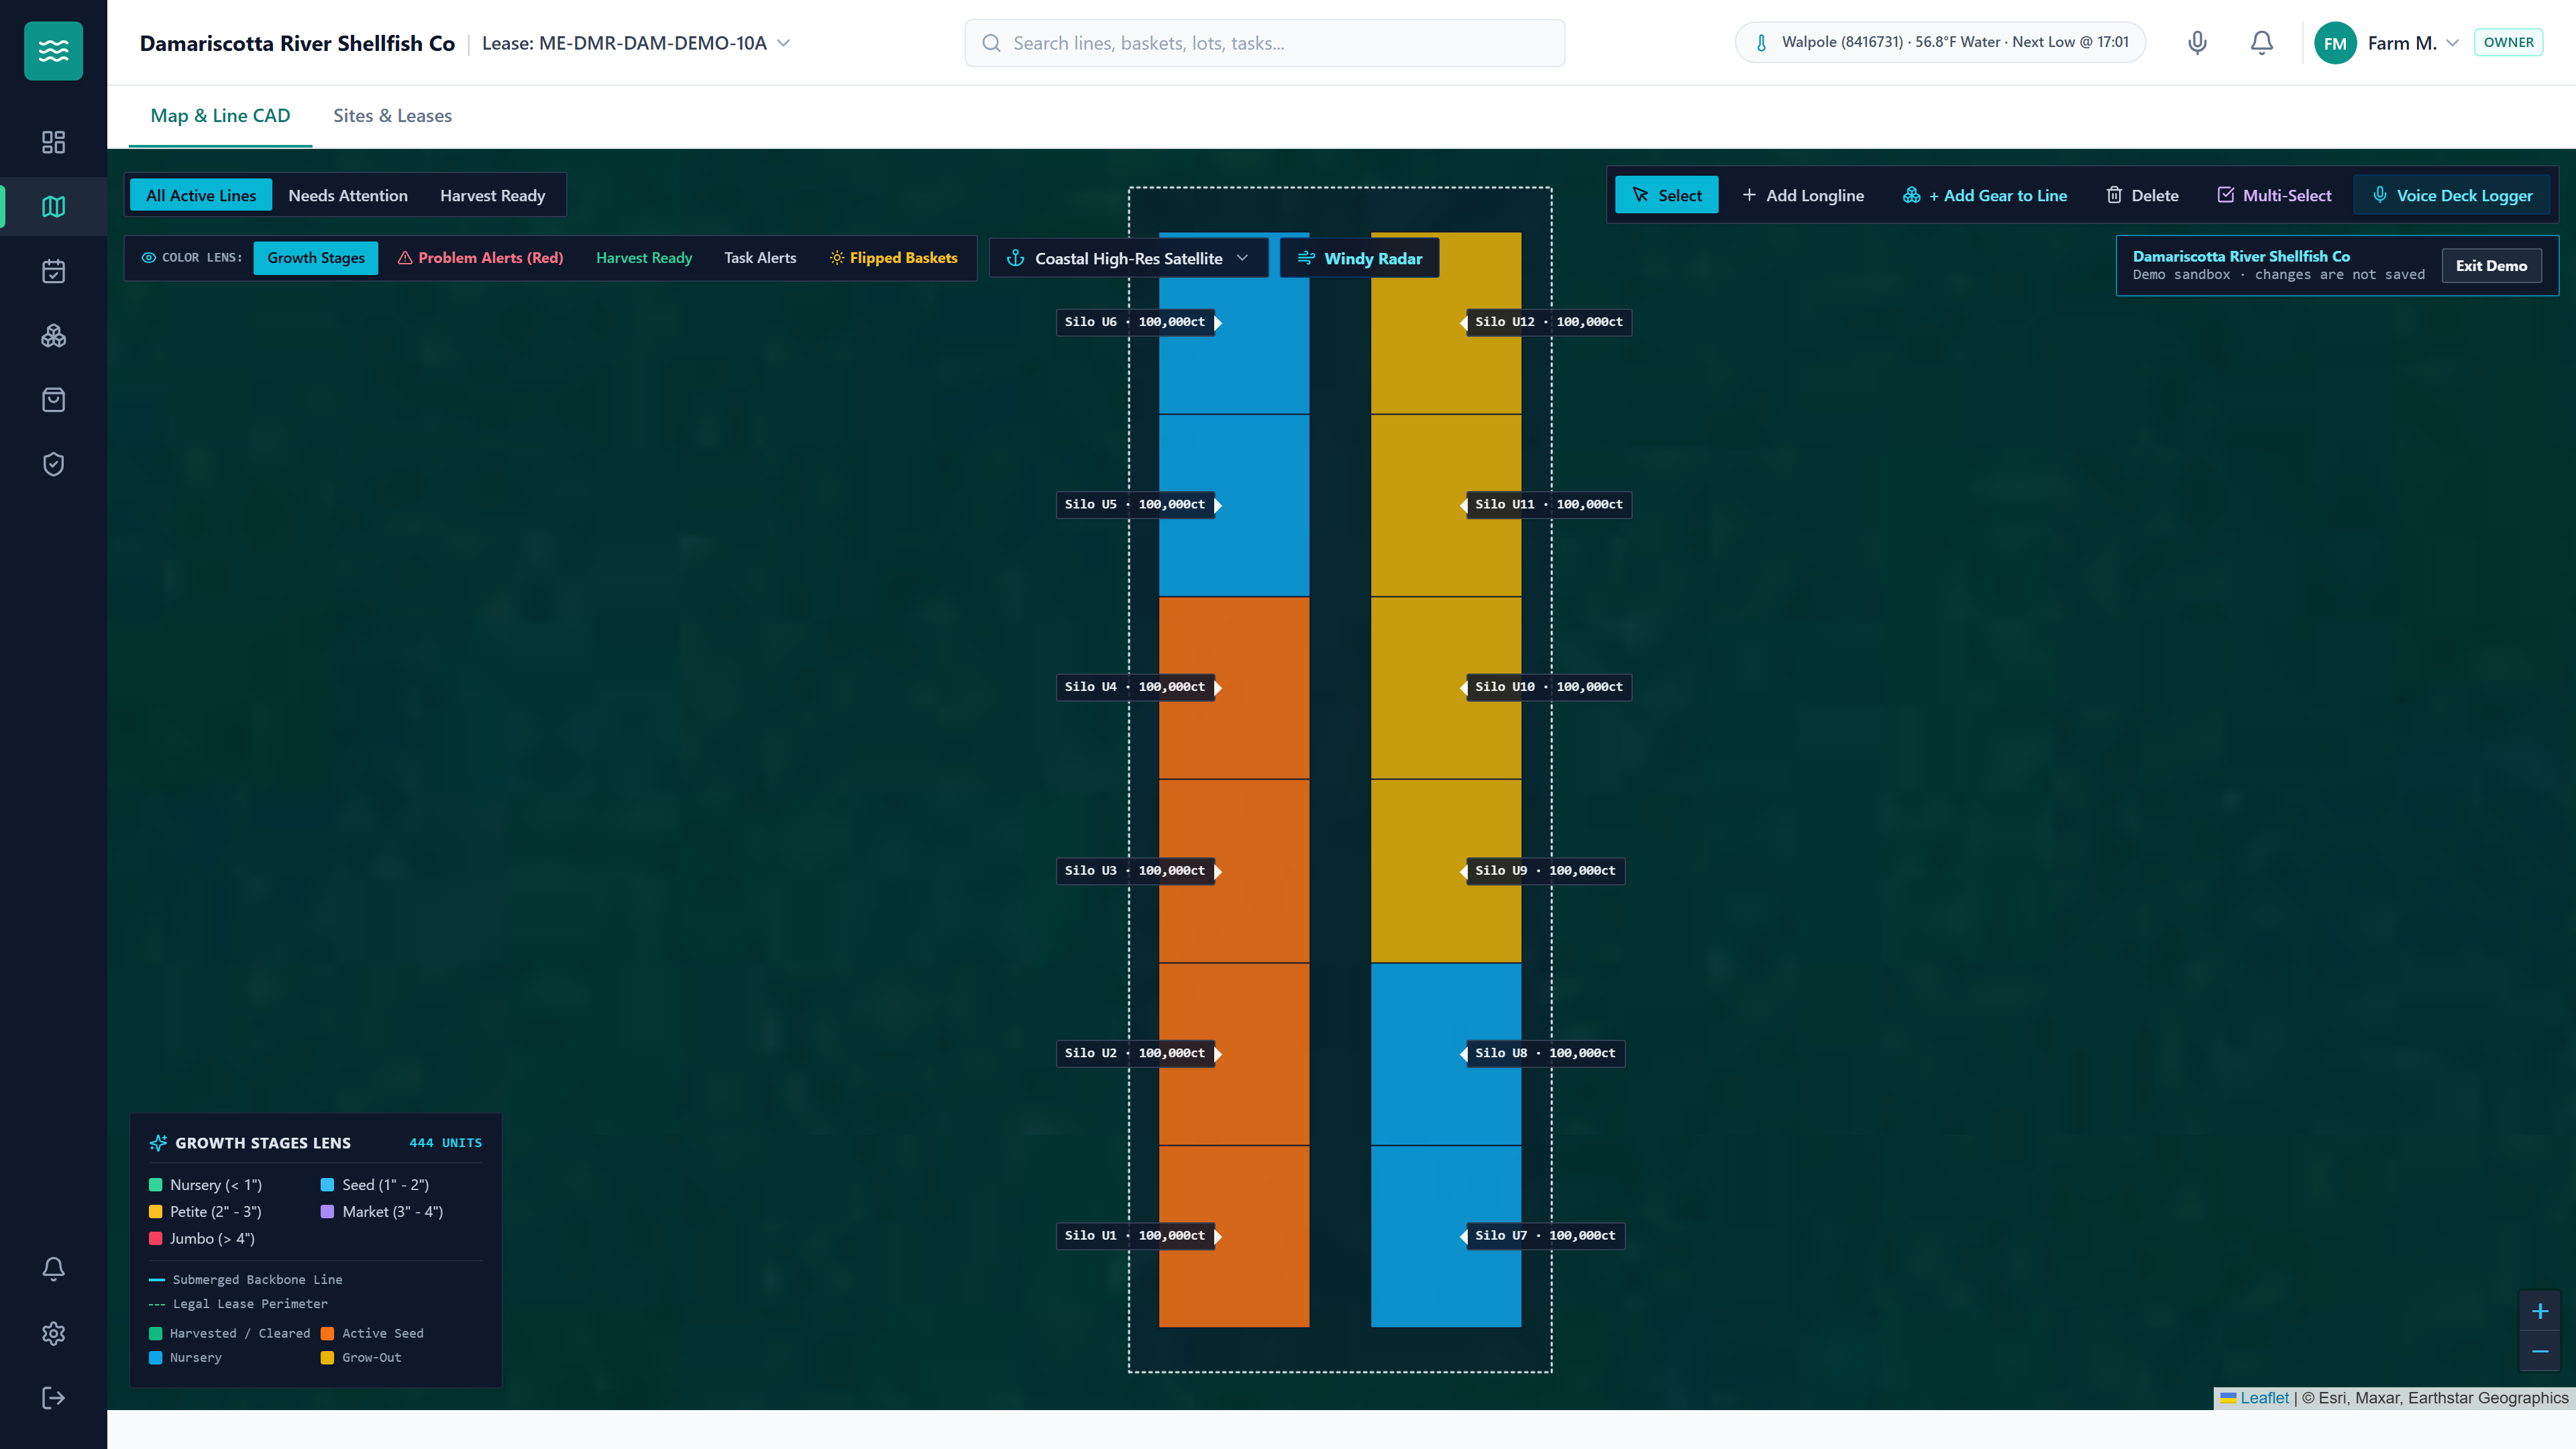This screenshot has width=2576, height=1449.
Task: Select Silo U6 label on map
Action: 1135,322
